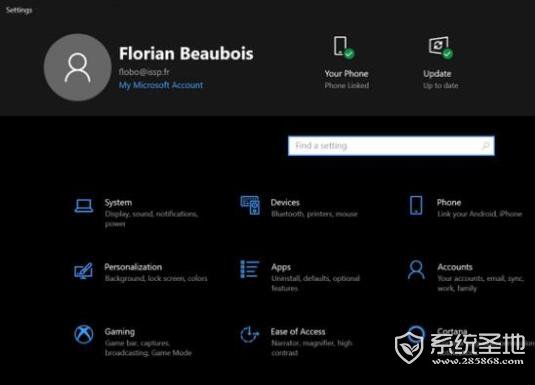Click the search magnifier icon
The width and height of the screenshot is (535, 385).
pos(486,146)
